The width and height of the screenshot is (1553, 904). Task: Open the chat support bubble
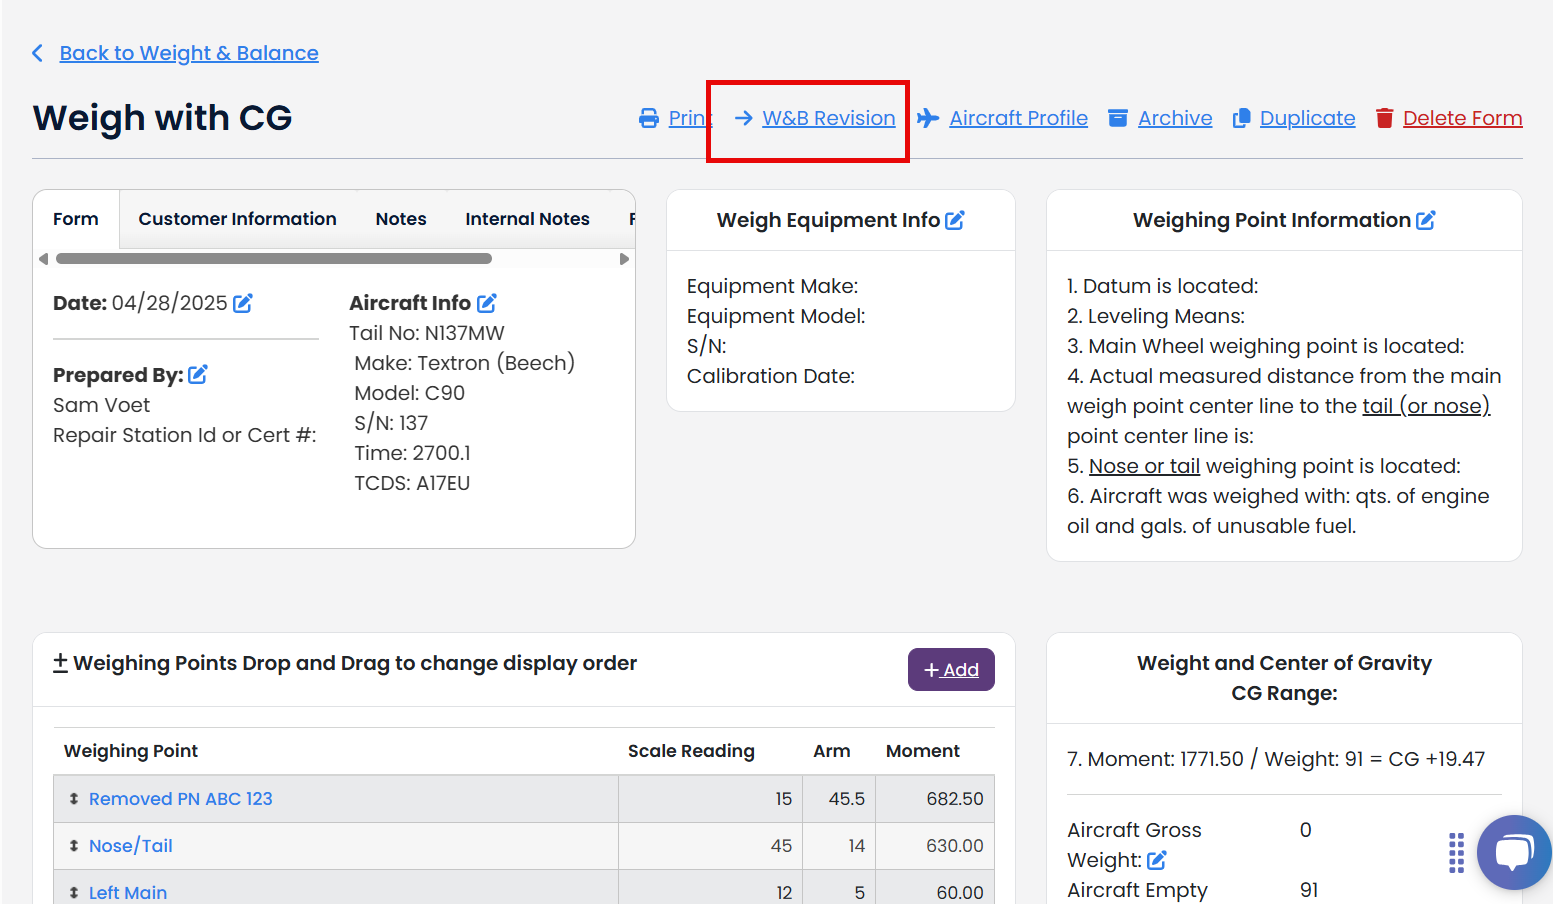click(1513, 852)
